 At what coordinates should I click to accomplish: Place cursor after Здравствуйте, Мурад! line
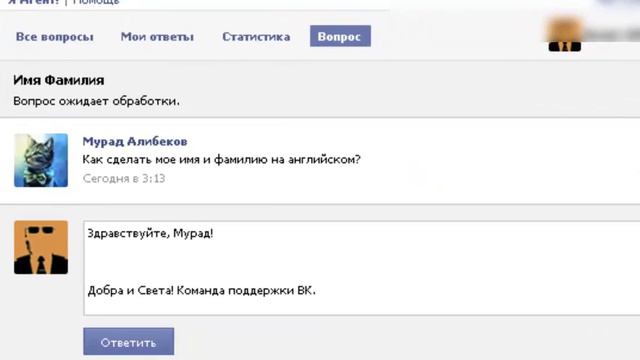(214, 233)
